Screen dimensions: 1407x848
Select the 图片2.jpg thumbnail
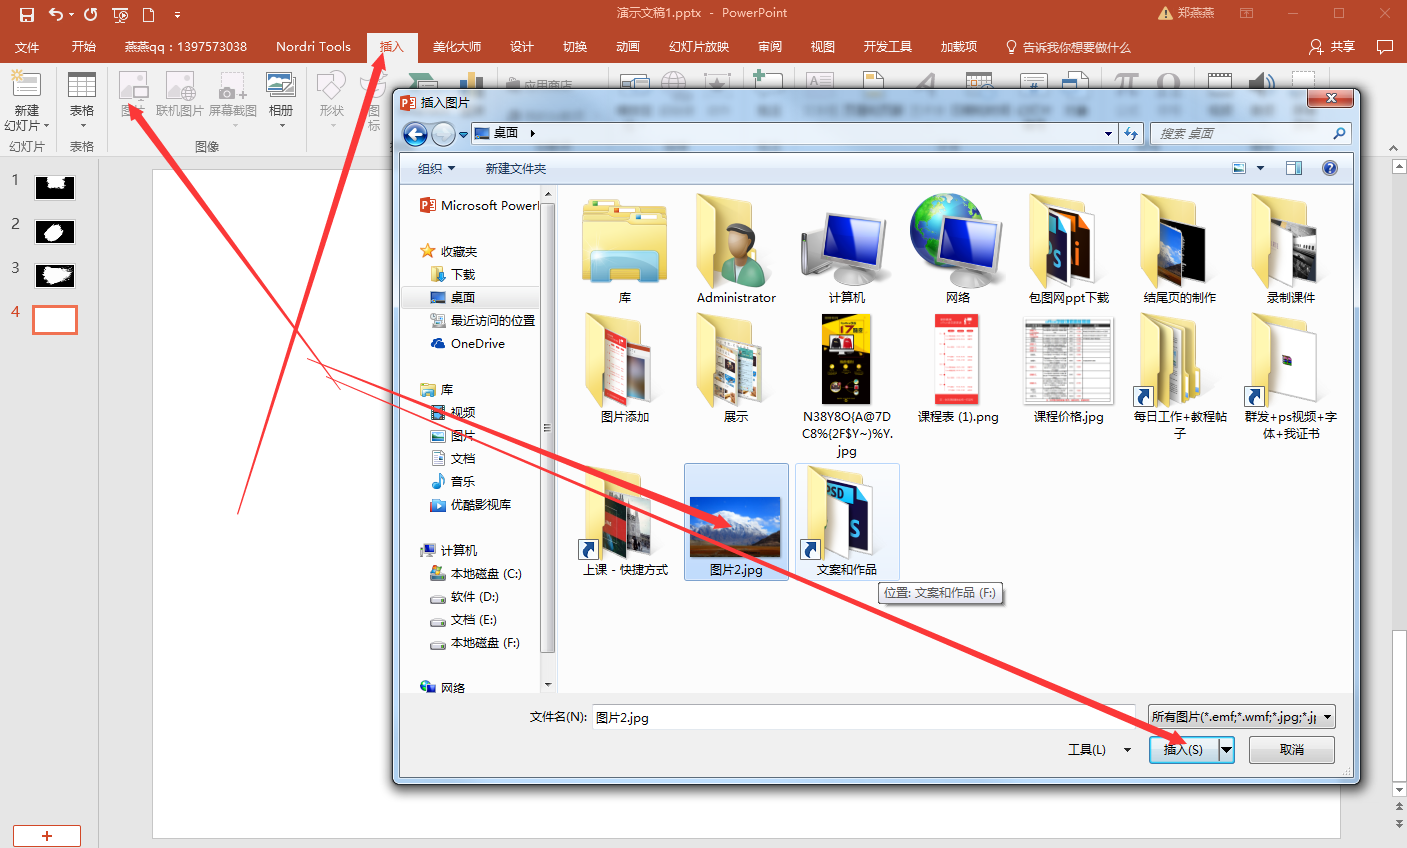click(736, 526)
